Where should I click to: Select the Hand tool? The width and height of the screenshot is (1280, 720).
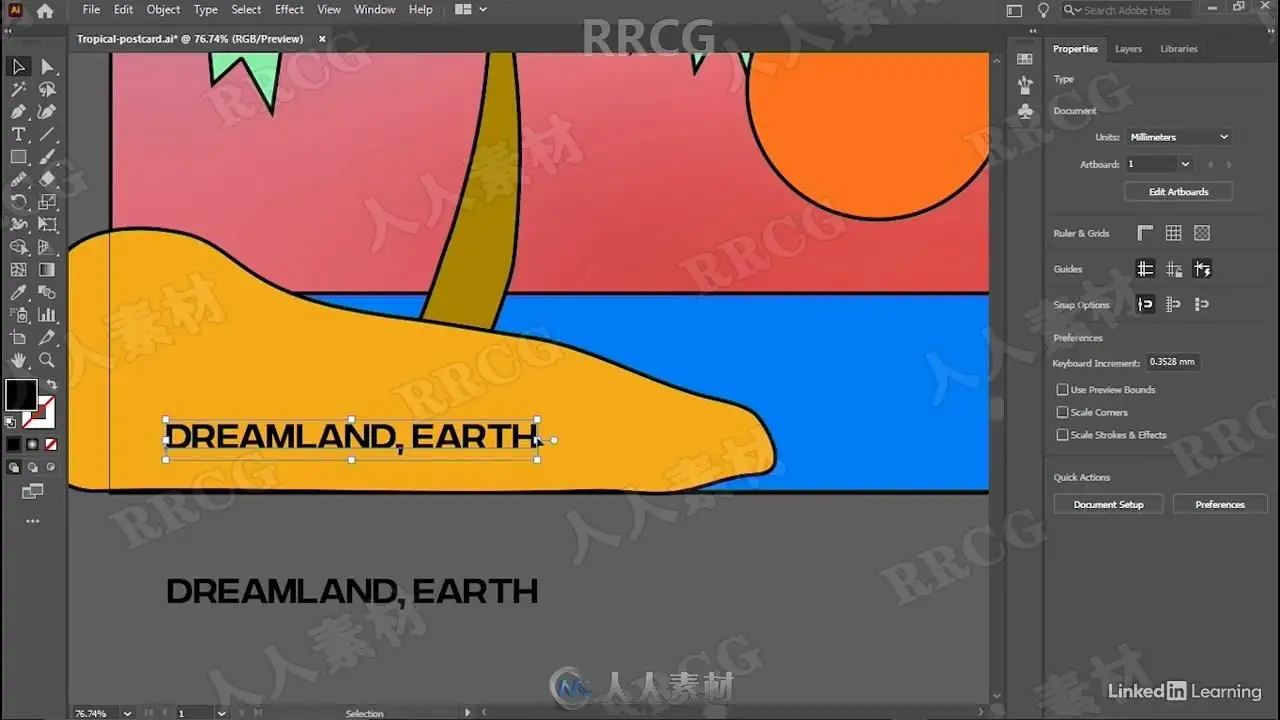(x=18, y=361)
